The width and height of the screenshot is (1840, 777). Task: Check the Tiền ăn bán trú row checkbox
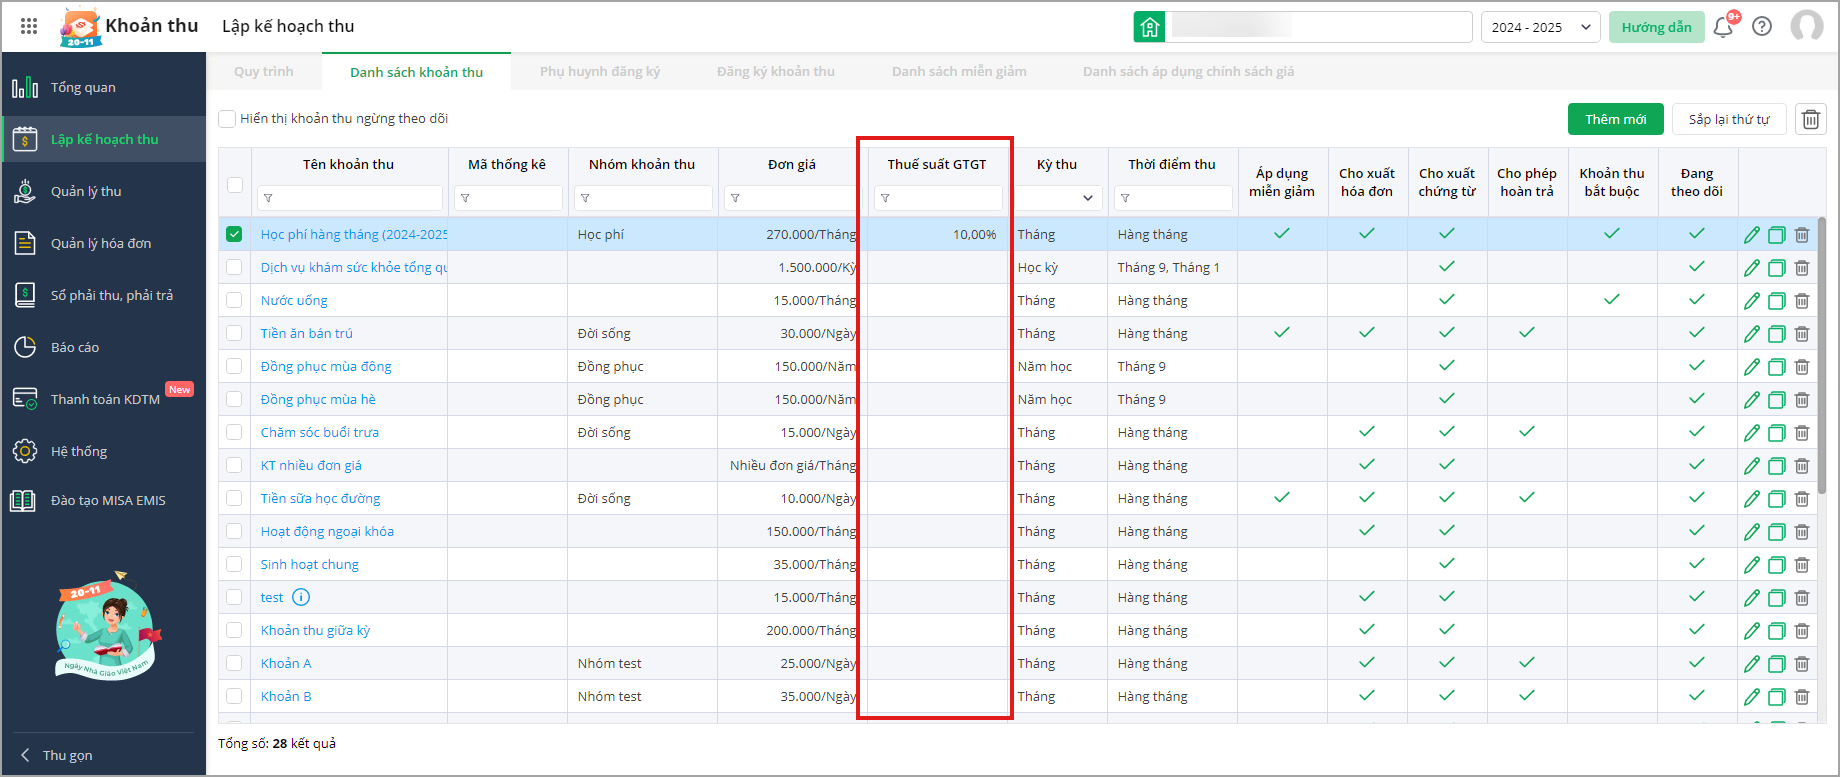tap(234, 333)
